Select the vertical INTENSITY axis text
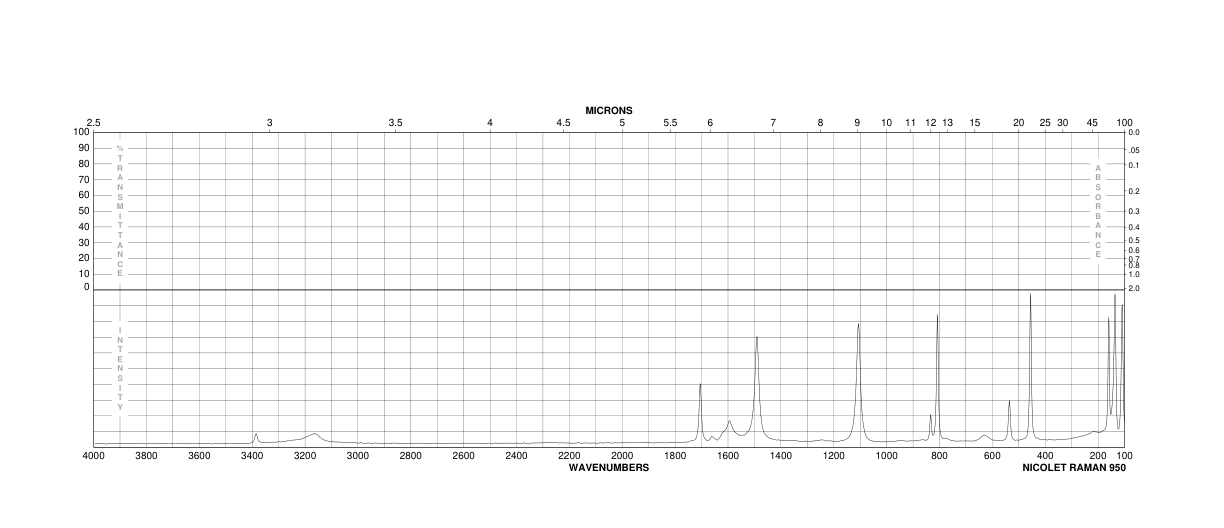 [120, 368]
